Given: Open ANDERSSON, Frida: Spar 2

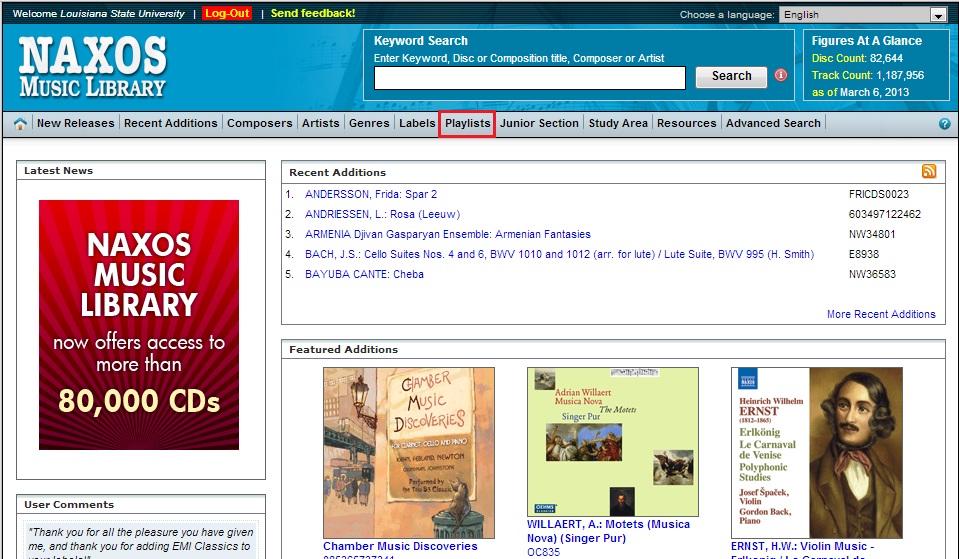Looking at the screenshot, I should click(x=371, y=194).
